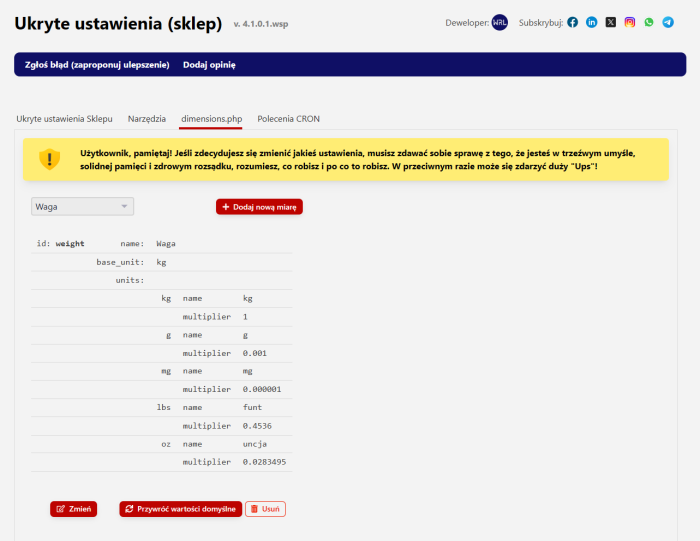Open the developer WRL logo link
Viewport: 700px width, 541px height.
(x=500, y=22)
